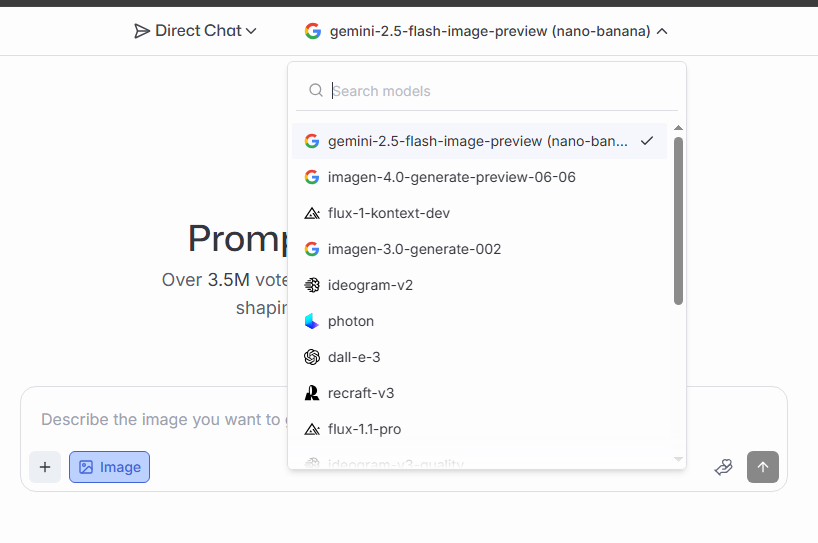Collapse the gemini-2.5-flash-image-preview model selector

[x=662, y=31]
